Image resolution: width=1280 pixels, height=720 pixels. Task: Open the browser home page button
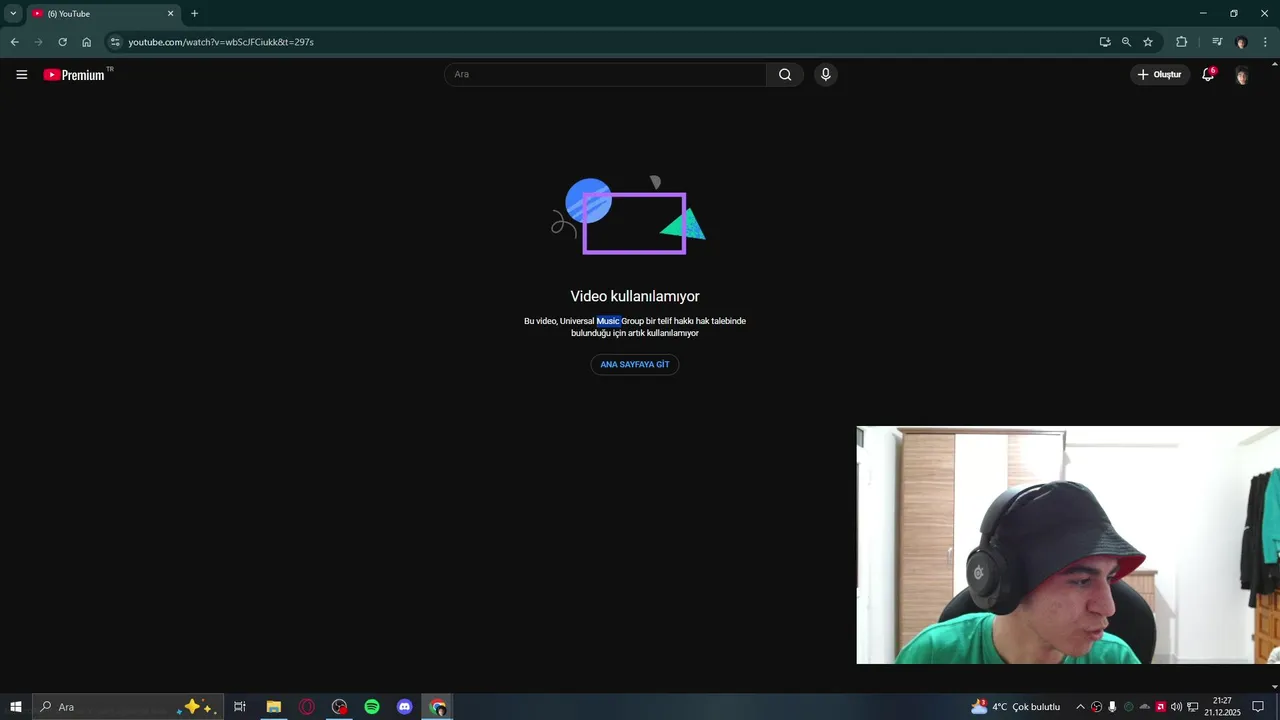click(x=87, y=42)
